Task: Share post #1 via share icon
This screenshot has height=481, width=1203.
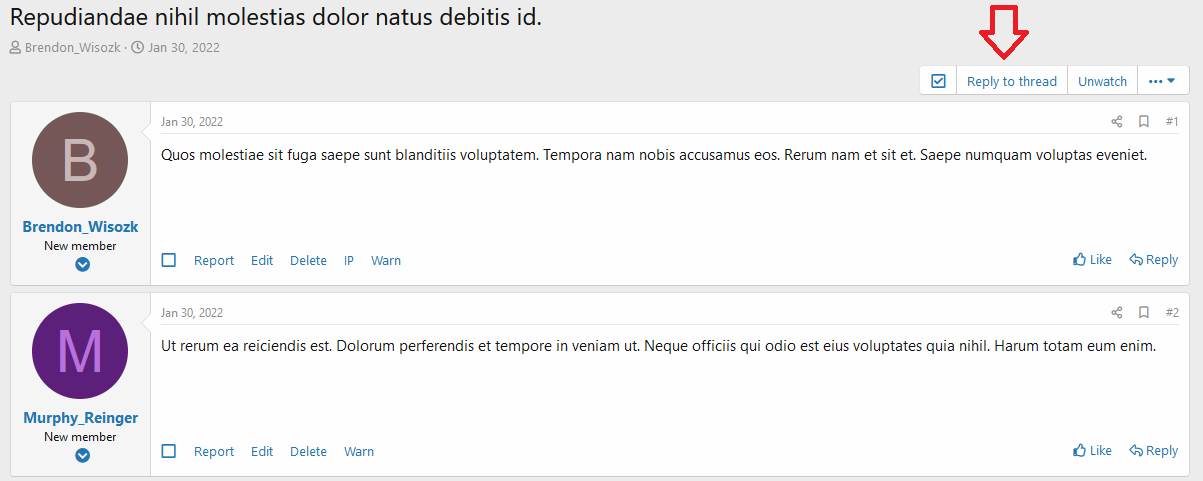Action: pos(1117,122)
